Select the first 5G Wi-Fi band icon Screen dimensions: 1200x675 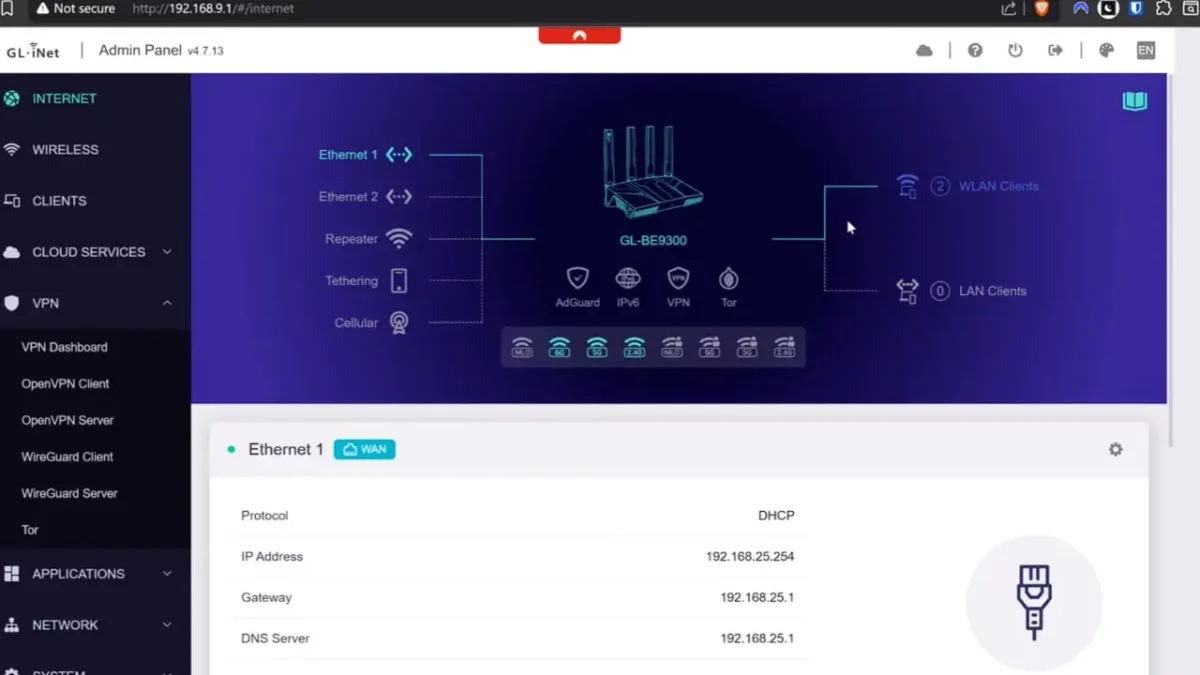coord(597,348)
